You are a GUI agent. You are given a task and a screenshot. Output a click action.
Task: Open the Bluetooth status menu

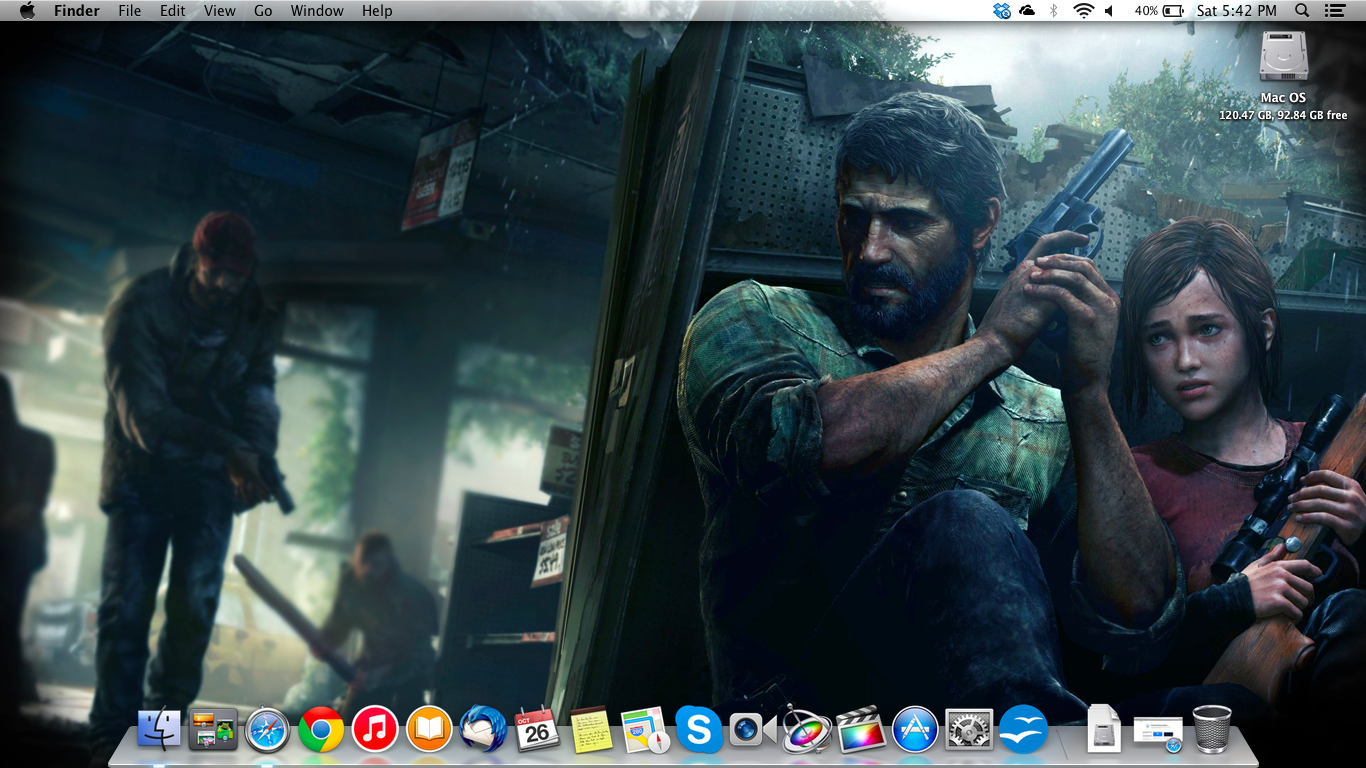pyautogui.click(x=1054, y=11)
